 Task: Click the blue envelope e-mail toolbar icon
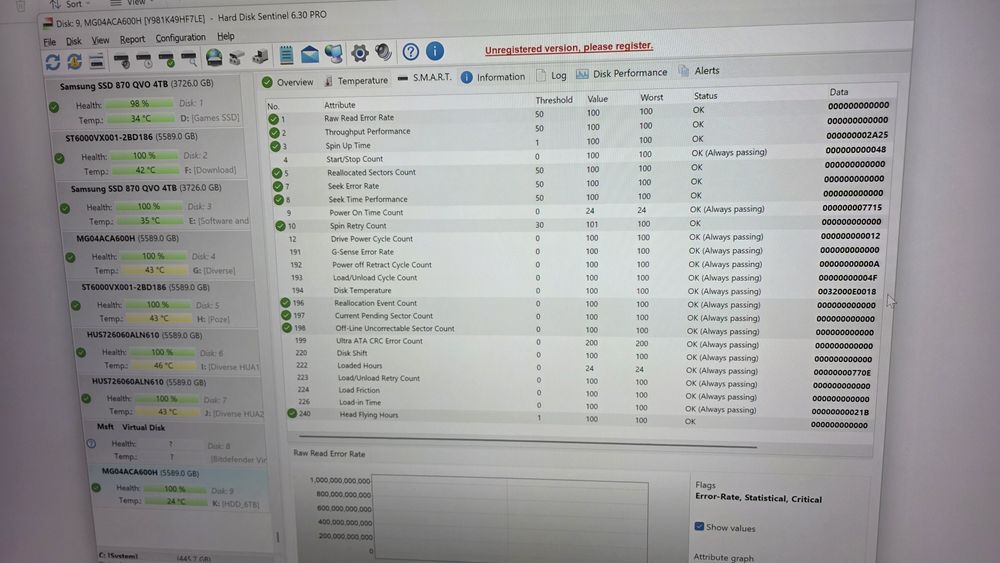tap(310, 54)
